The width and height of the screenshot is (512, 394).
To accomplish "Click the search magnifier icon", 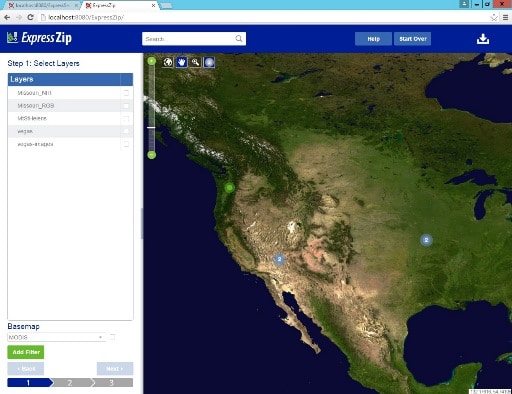I will [x=239, y=39].
